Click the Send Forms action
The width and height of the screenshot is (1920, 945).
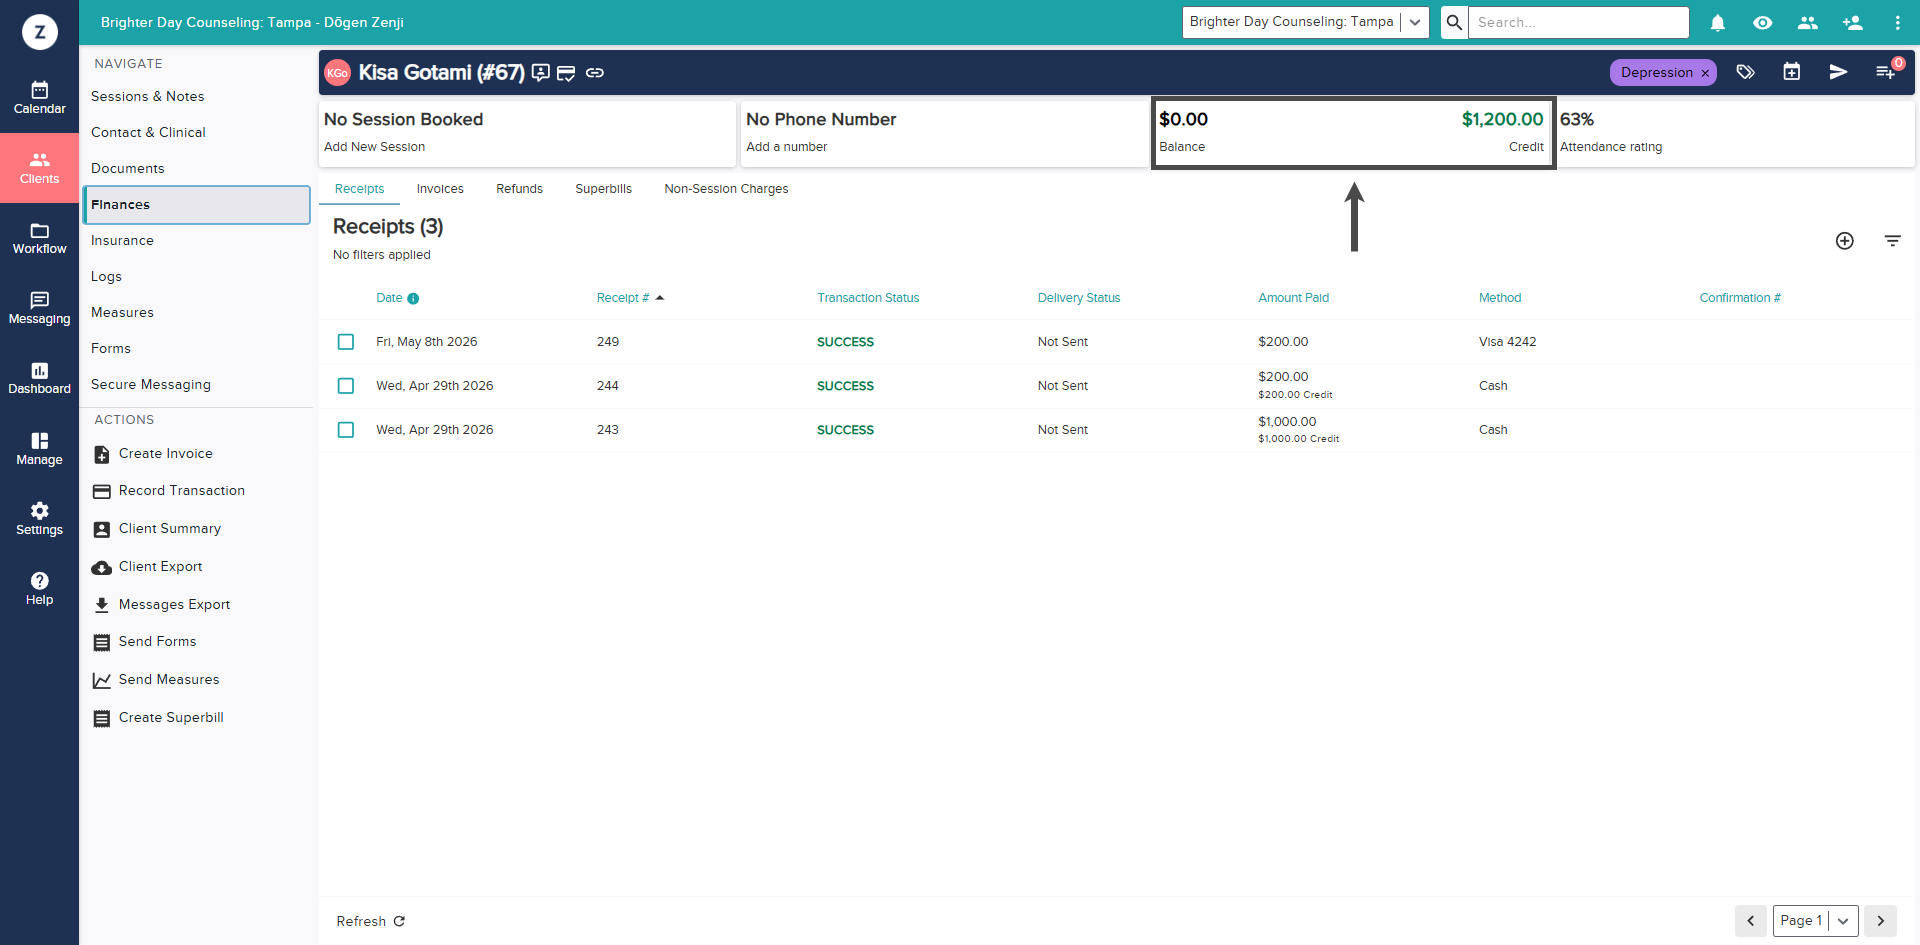click(145, 642)
